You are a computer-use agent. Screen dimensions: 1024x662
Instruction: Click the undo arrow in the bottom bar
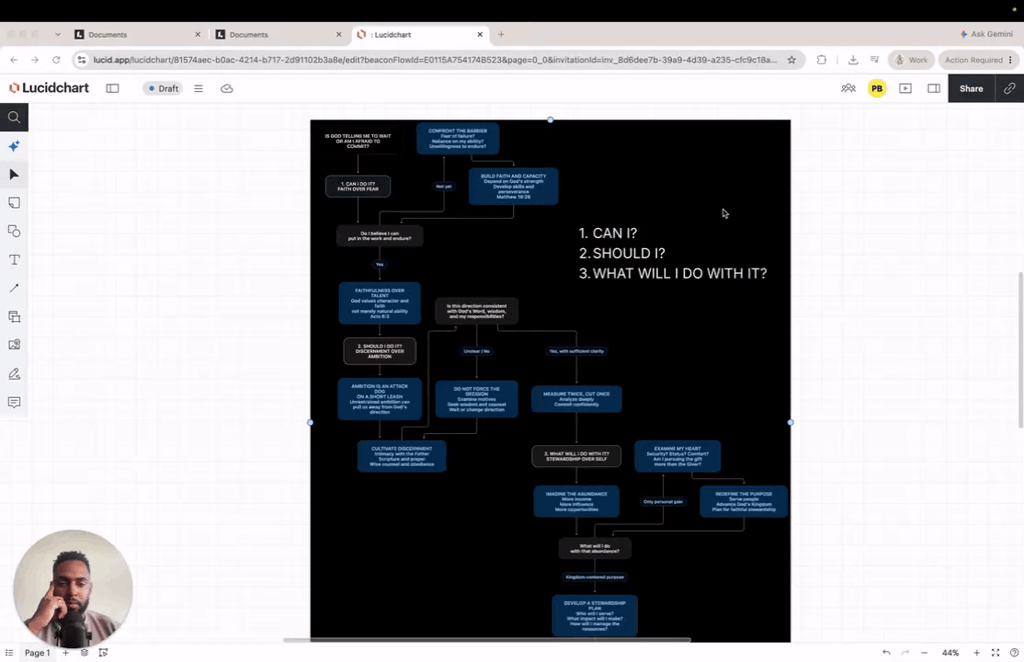(886, 652)
